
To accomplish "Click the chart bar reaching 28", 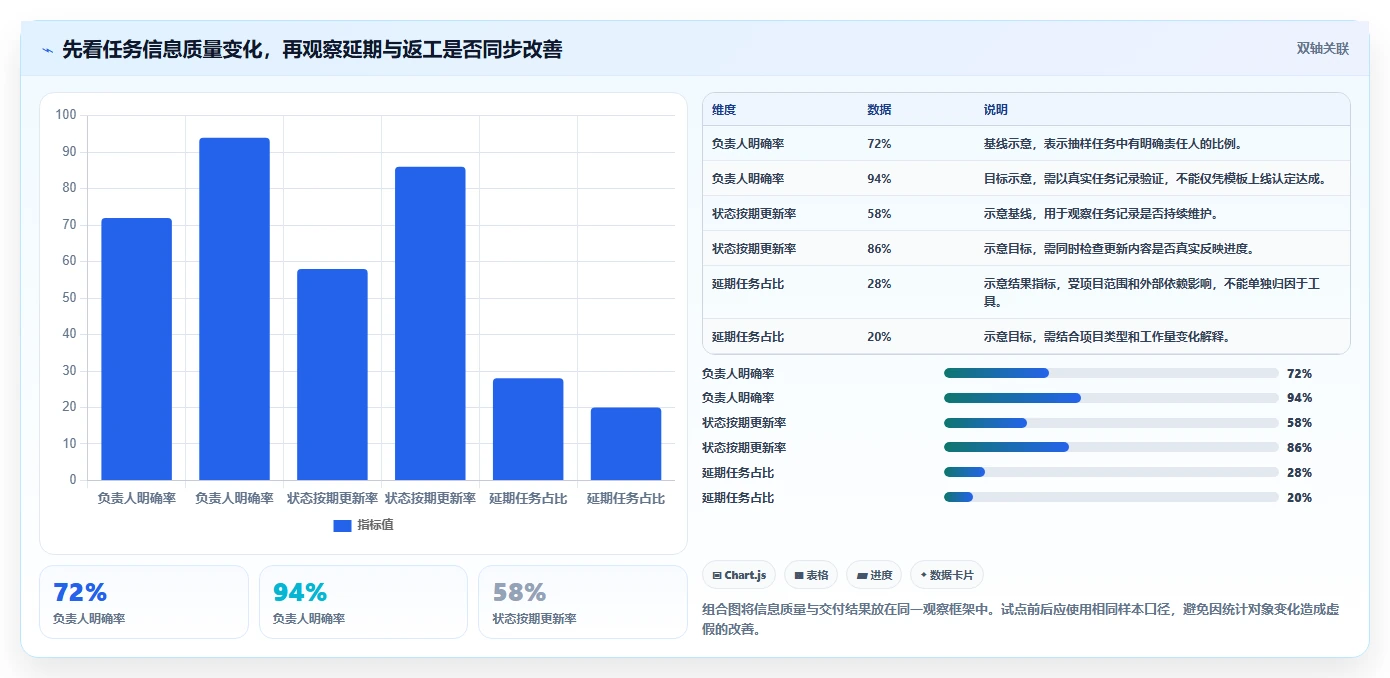I will coord(528,429).
